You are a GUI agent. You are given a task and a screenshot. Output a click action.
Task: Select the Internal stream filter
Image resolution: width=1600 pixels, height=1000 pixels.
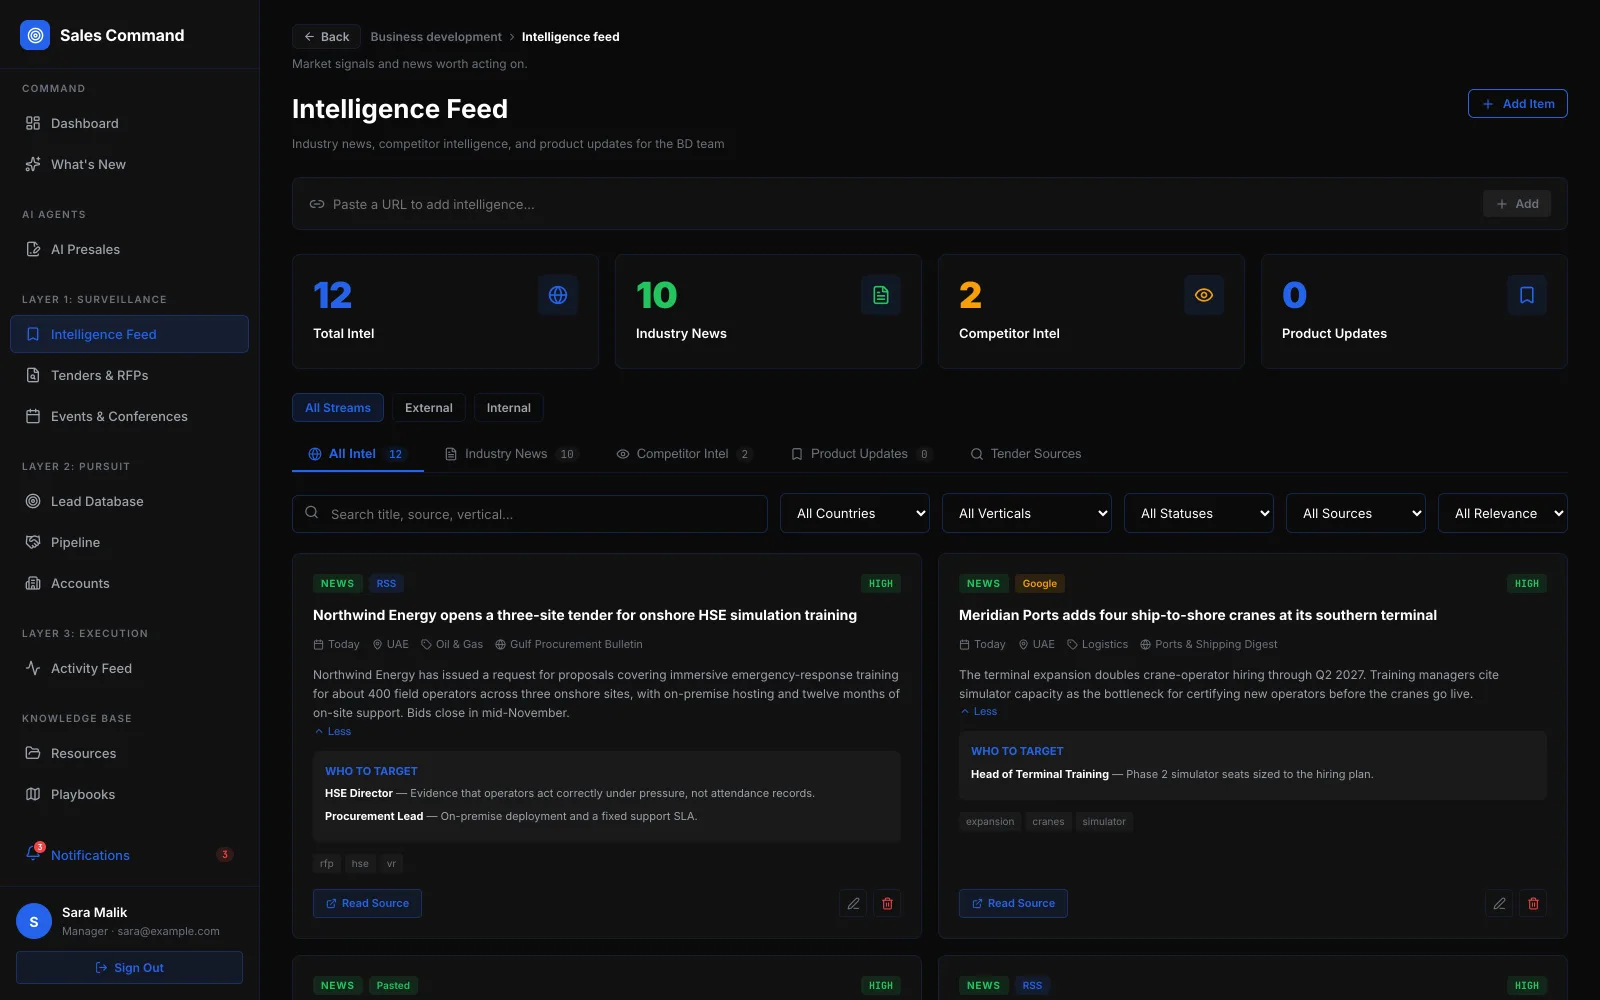(x=509, y=408)
